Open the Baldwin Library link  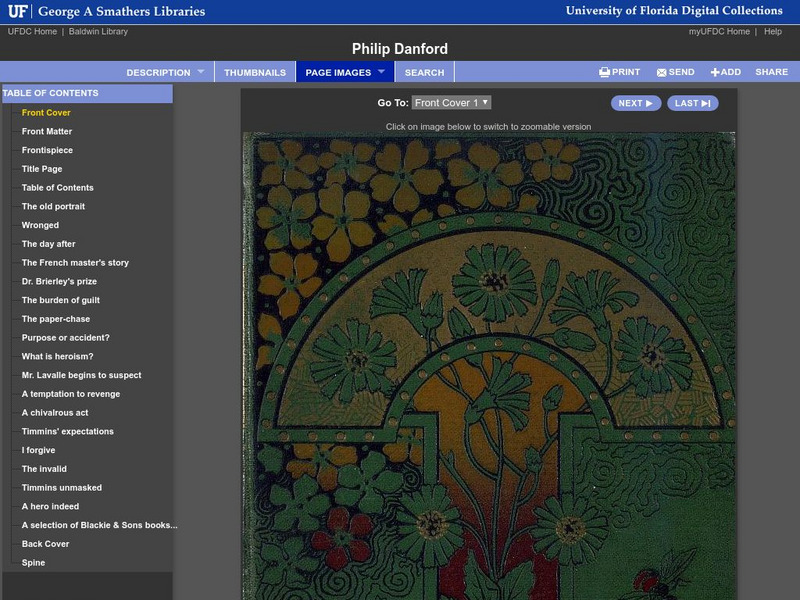coord(97,32)
